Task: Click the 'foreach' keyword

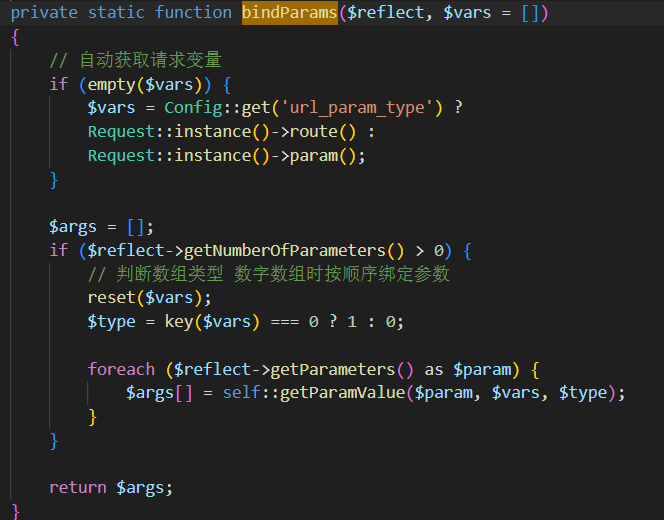Action: click(121, 369)
